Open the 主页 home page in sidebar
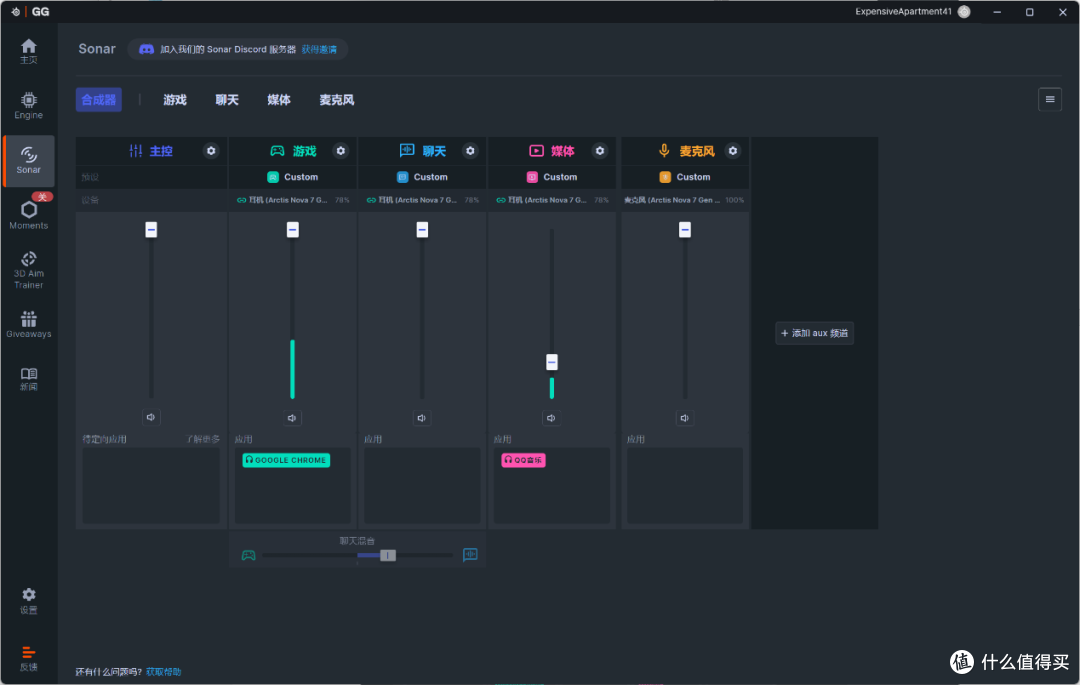1080x685 pixels. [28, 51]
